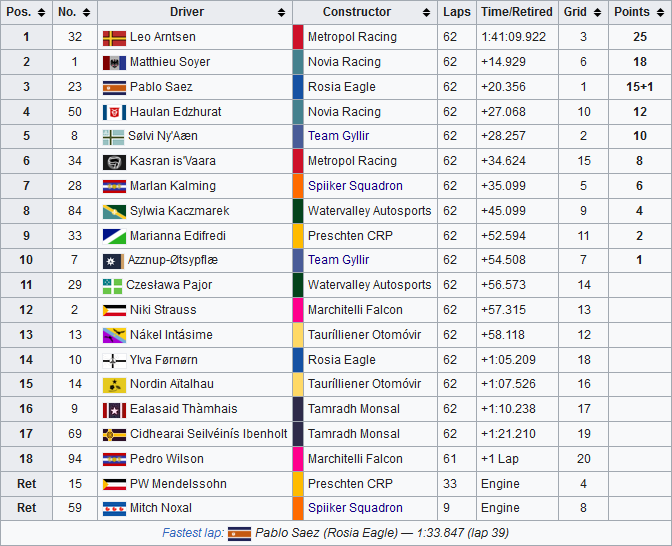Image resolution: width=672 pixels, height=546 pixels.
Task: Click the flag next to Mitch Noxal
Action: 113,508
